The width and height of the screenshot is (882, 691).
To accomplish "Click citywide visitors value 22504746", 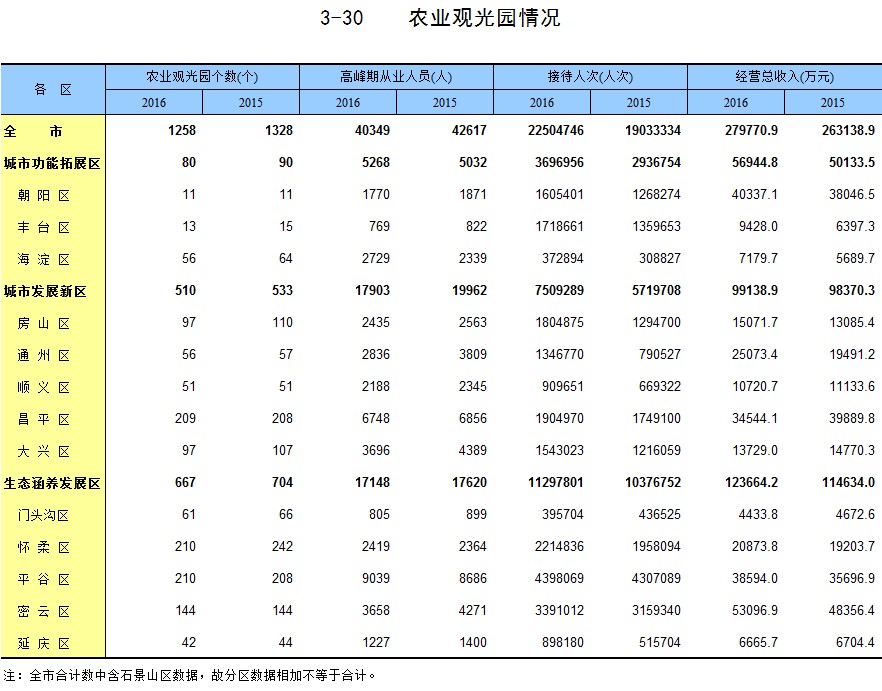I will tap(556, 131).
